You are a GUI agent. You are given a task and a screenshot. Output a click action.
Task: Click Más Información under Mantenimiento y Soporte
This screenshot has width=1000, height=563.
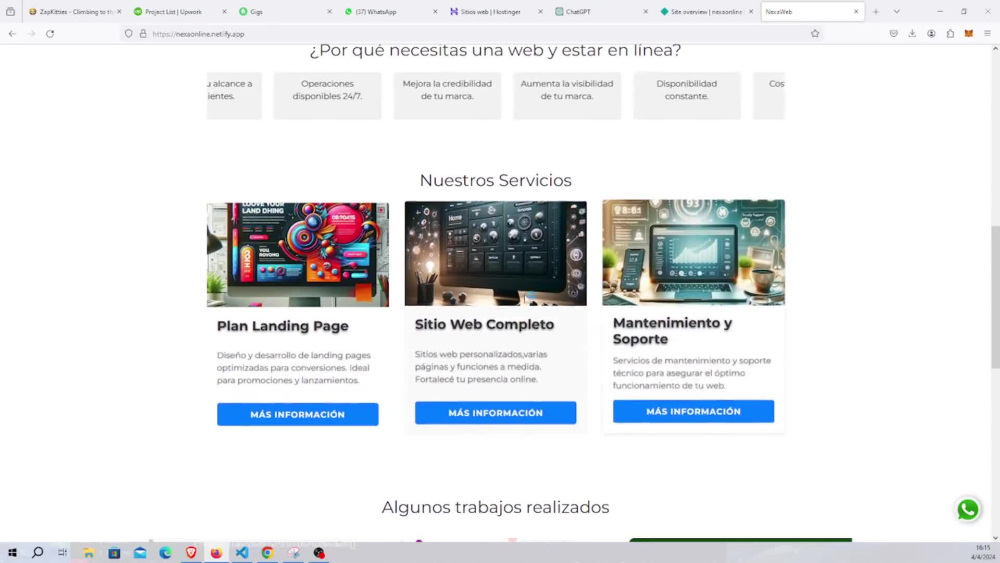[x=693, y=412]
